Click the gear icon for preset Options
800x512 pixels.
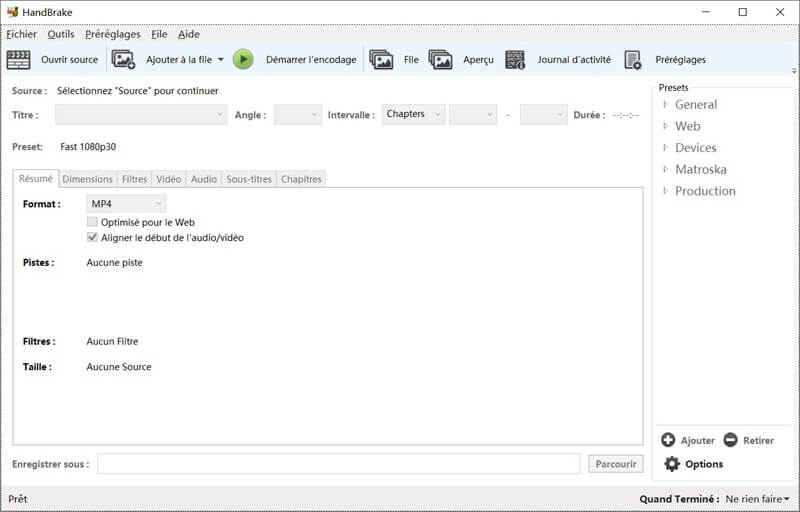[672, 464]
